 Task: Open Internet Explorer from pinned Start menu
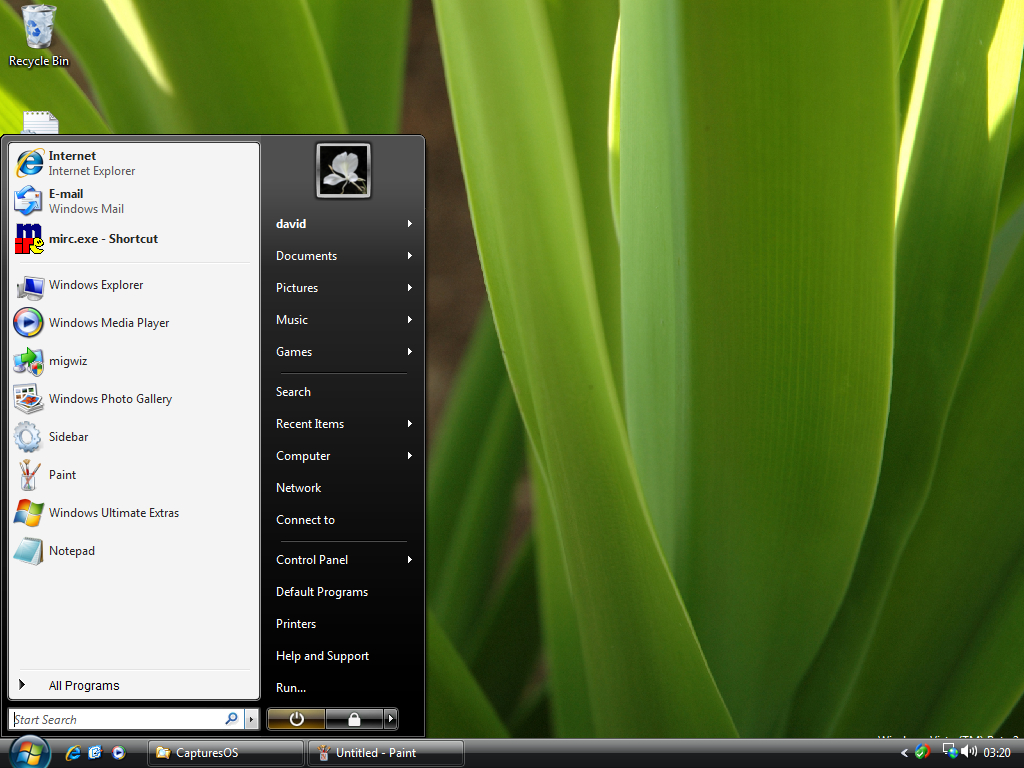pos(134,163)
